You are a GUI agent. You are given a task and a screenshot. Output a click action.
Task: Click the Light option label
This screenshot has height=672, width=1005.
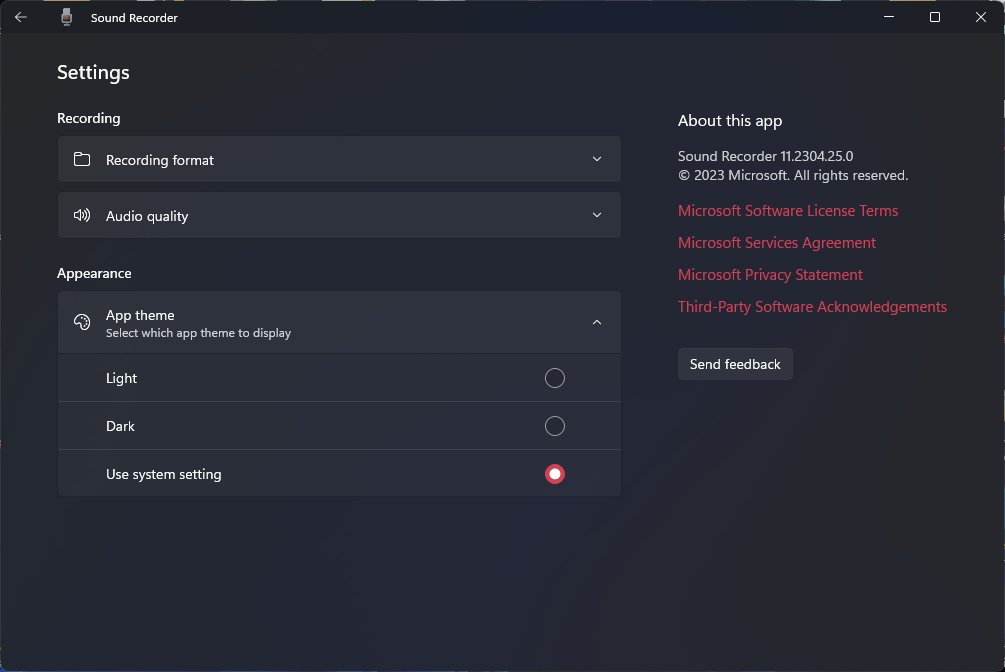121,378
